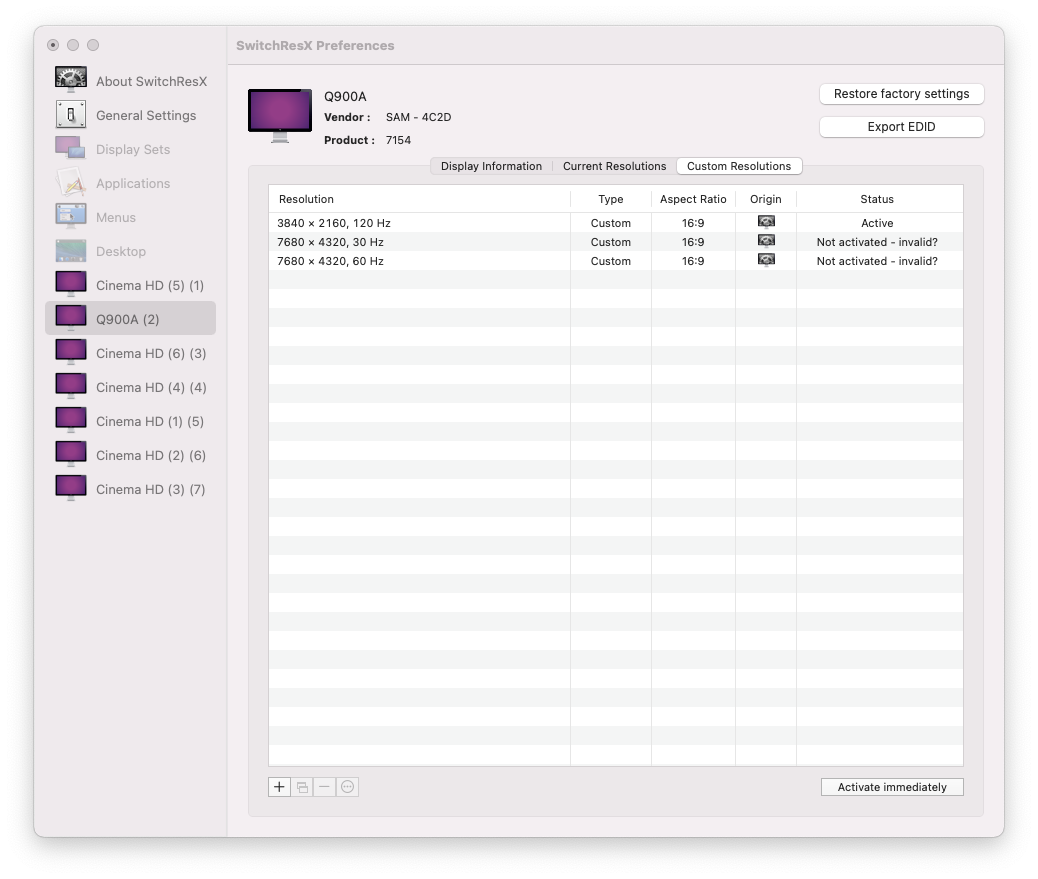The width and height of the screenshot is (1038, 879).
Task: Click status of 7680 × 4320, 30 Hz row
Action: pyautogui.click(x=877, y=242)
